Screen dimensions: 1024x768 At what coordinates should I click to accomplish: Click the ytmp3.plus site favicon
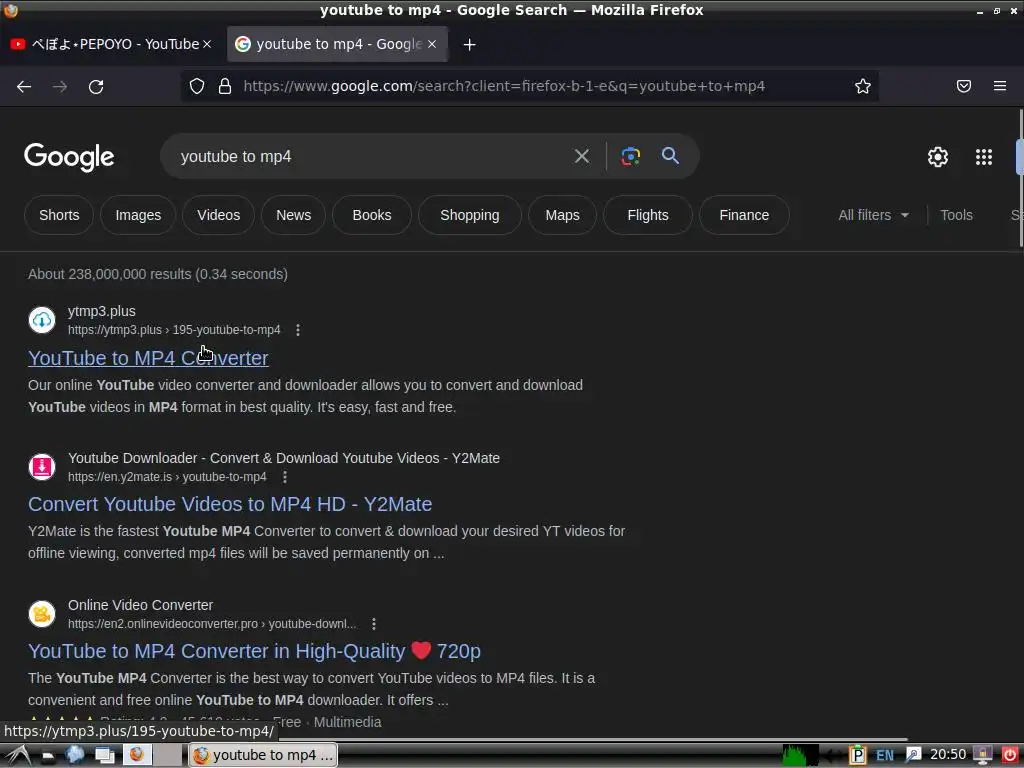42,320
